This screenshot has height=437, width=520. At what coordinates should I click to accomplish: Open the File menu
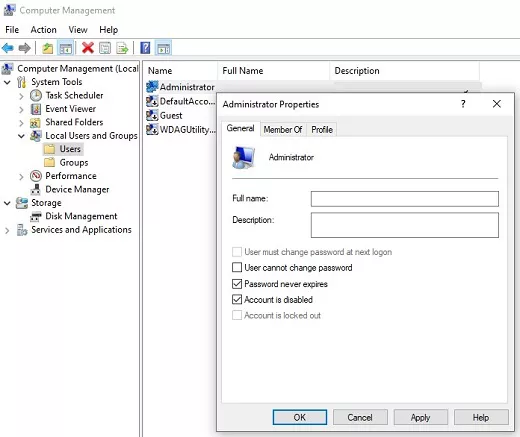pos(12,30)
